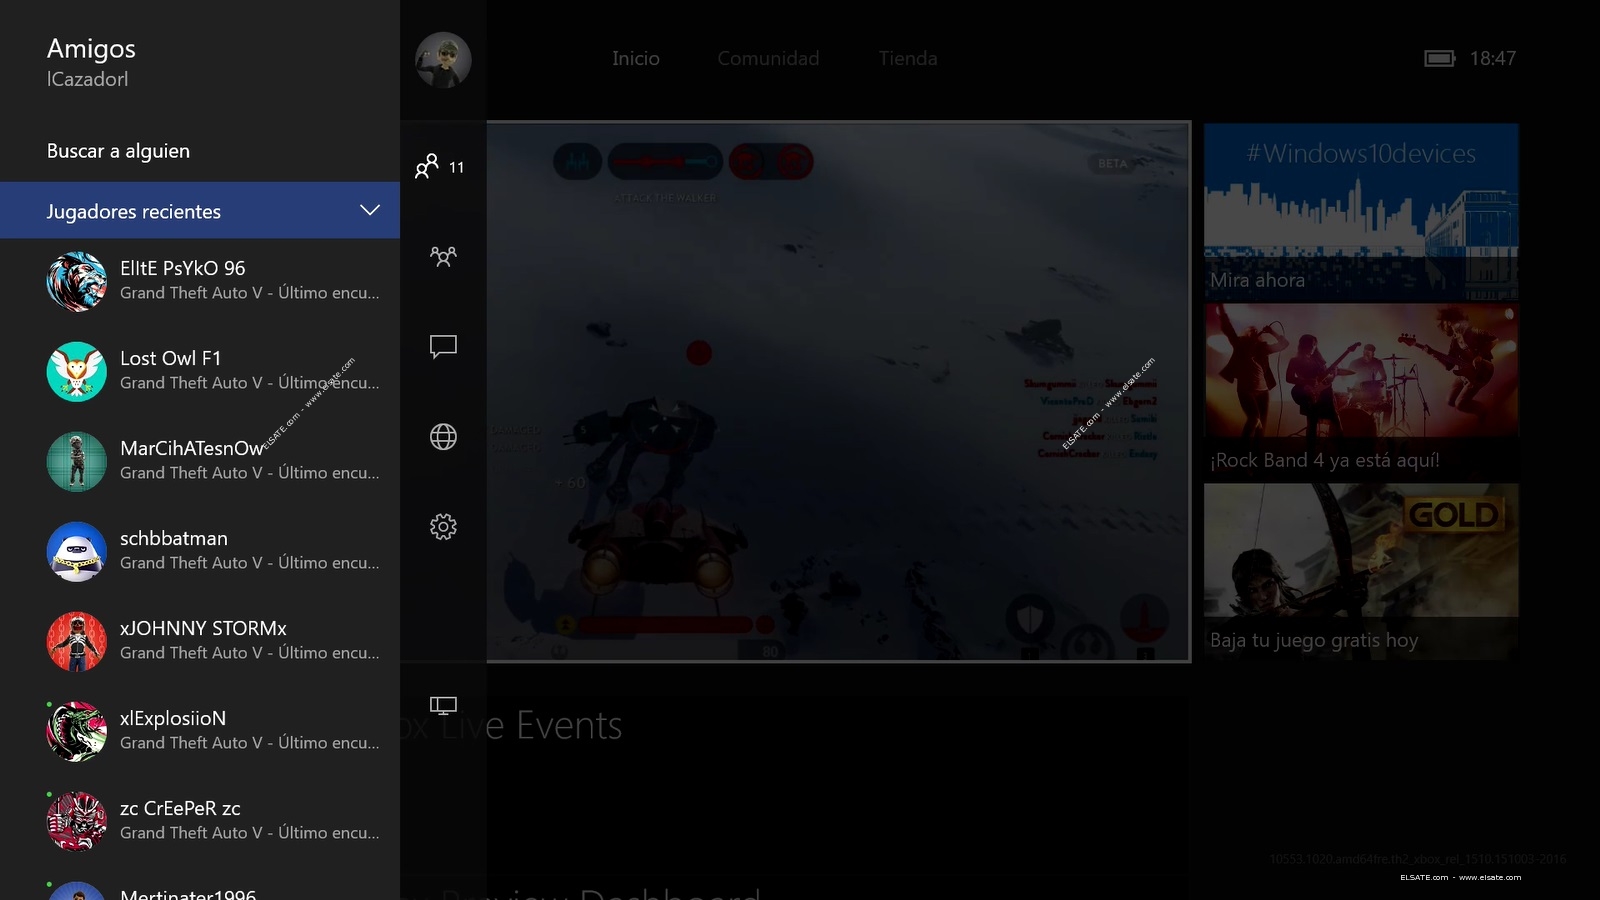Click xJOHNNY STORMx avatar picture
The width and height of the screenshot is (1600, 900).
(x=77, y=642)
